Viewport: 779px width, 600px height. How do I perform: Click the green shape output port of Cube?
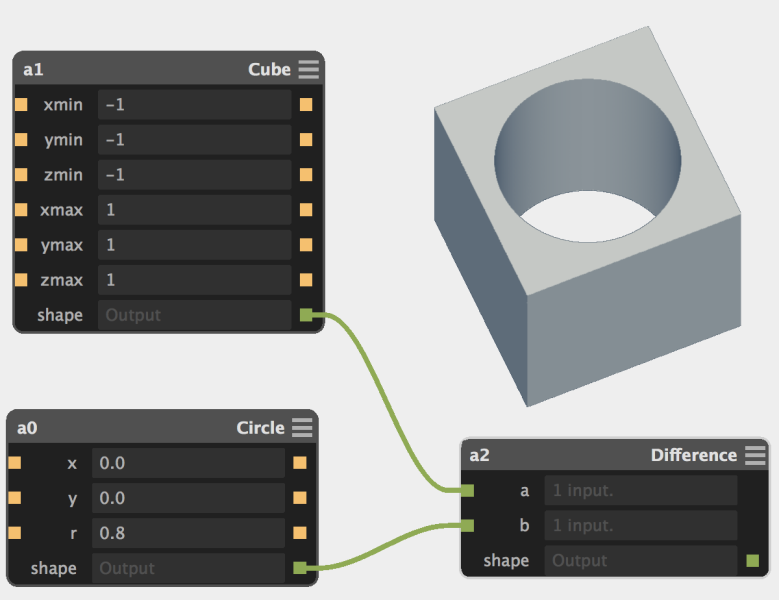306,315
